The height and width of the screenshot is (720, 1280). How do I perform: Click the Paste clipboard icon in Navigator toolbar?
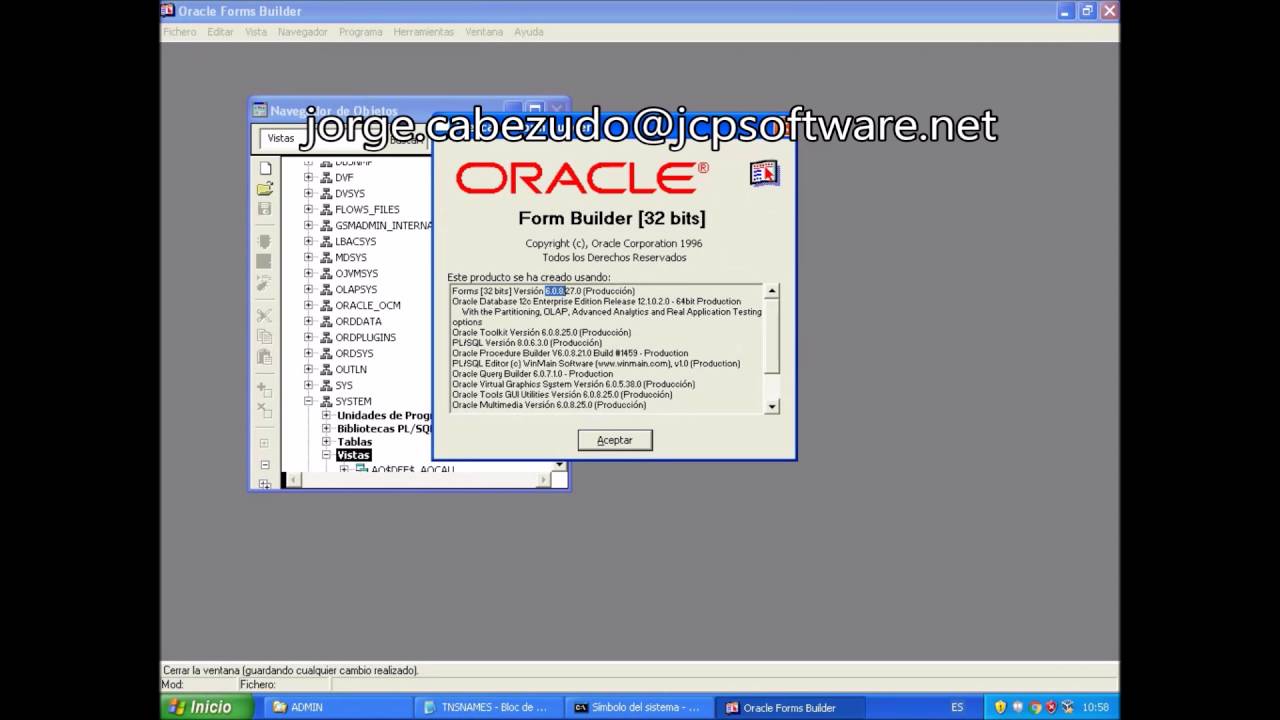[265, 357]
